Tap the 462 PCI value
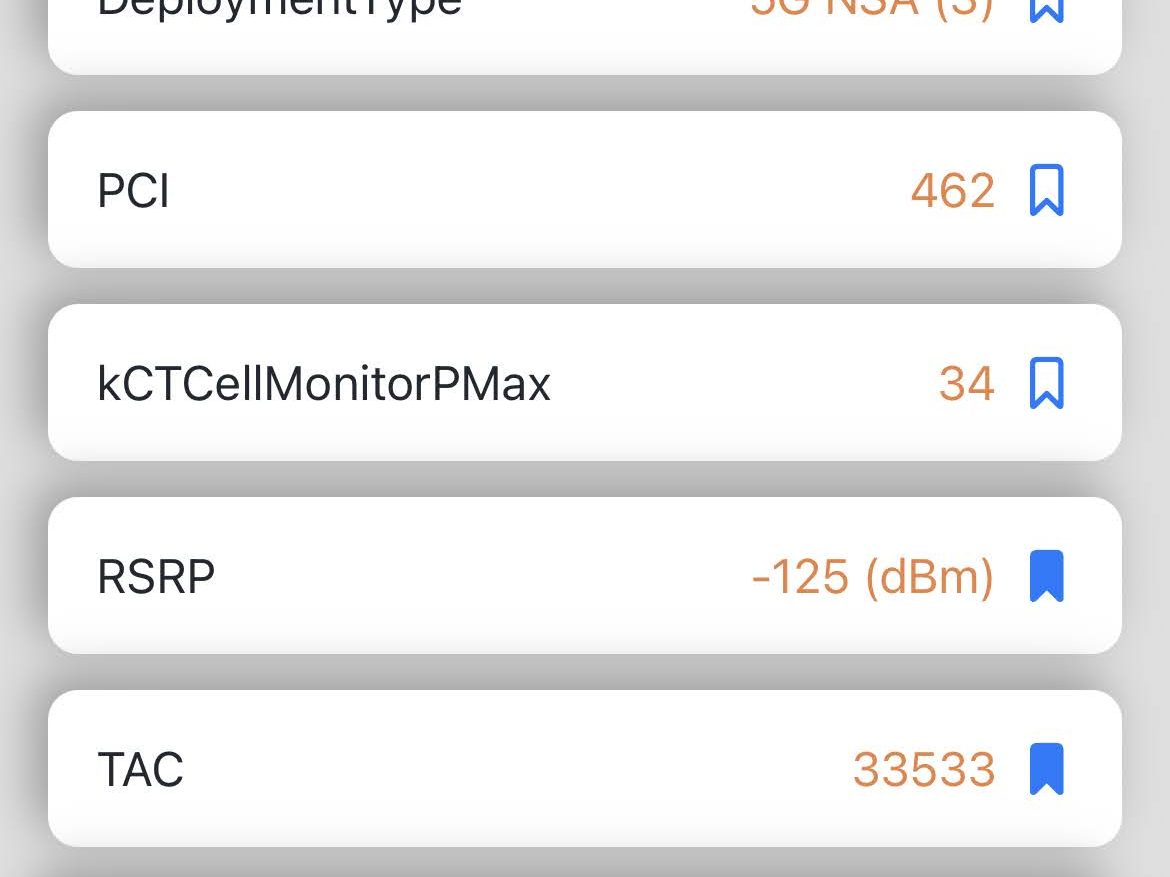Screen dimensions: 1170x877 953,190
